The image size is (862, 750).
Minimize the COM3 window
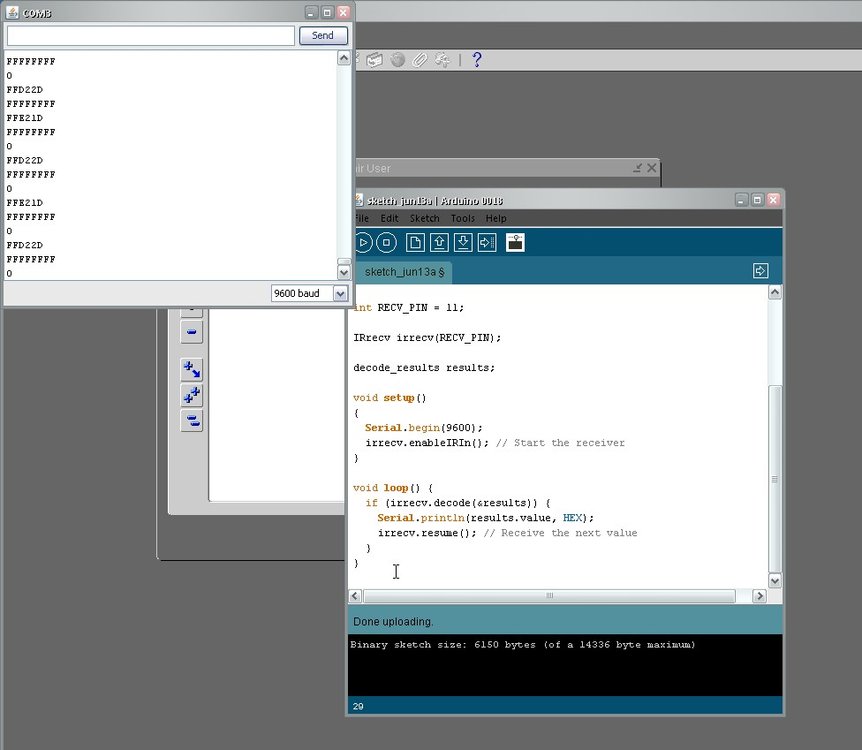[311, 12]
